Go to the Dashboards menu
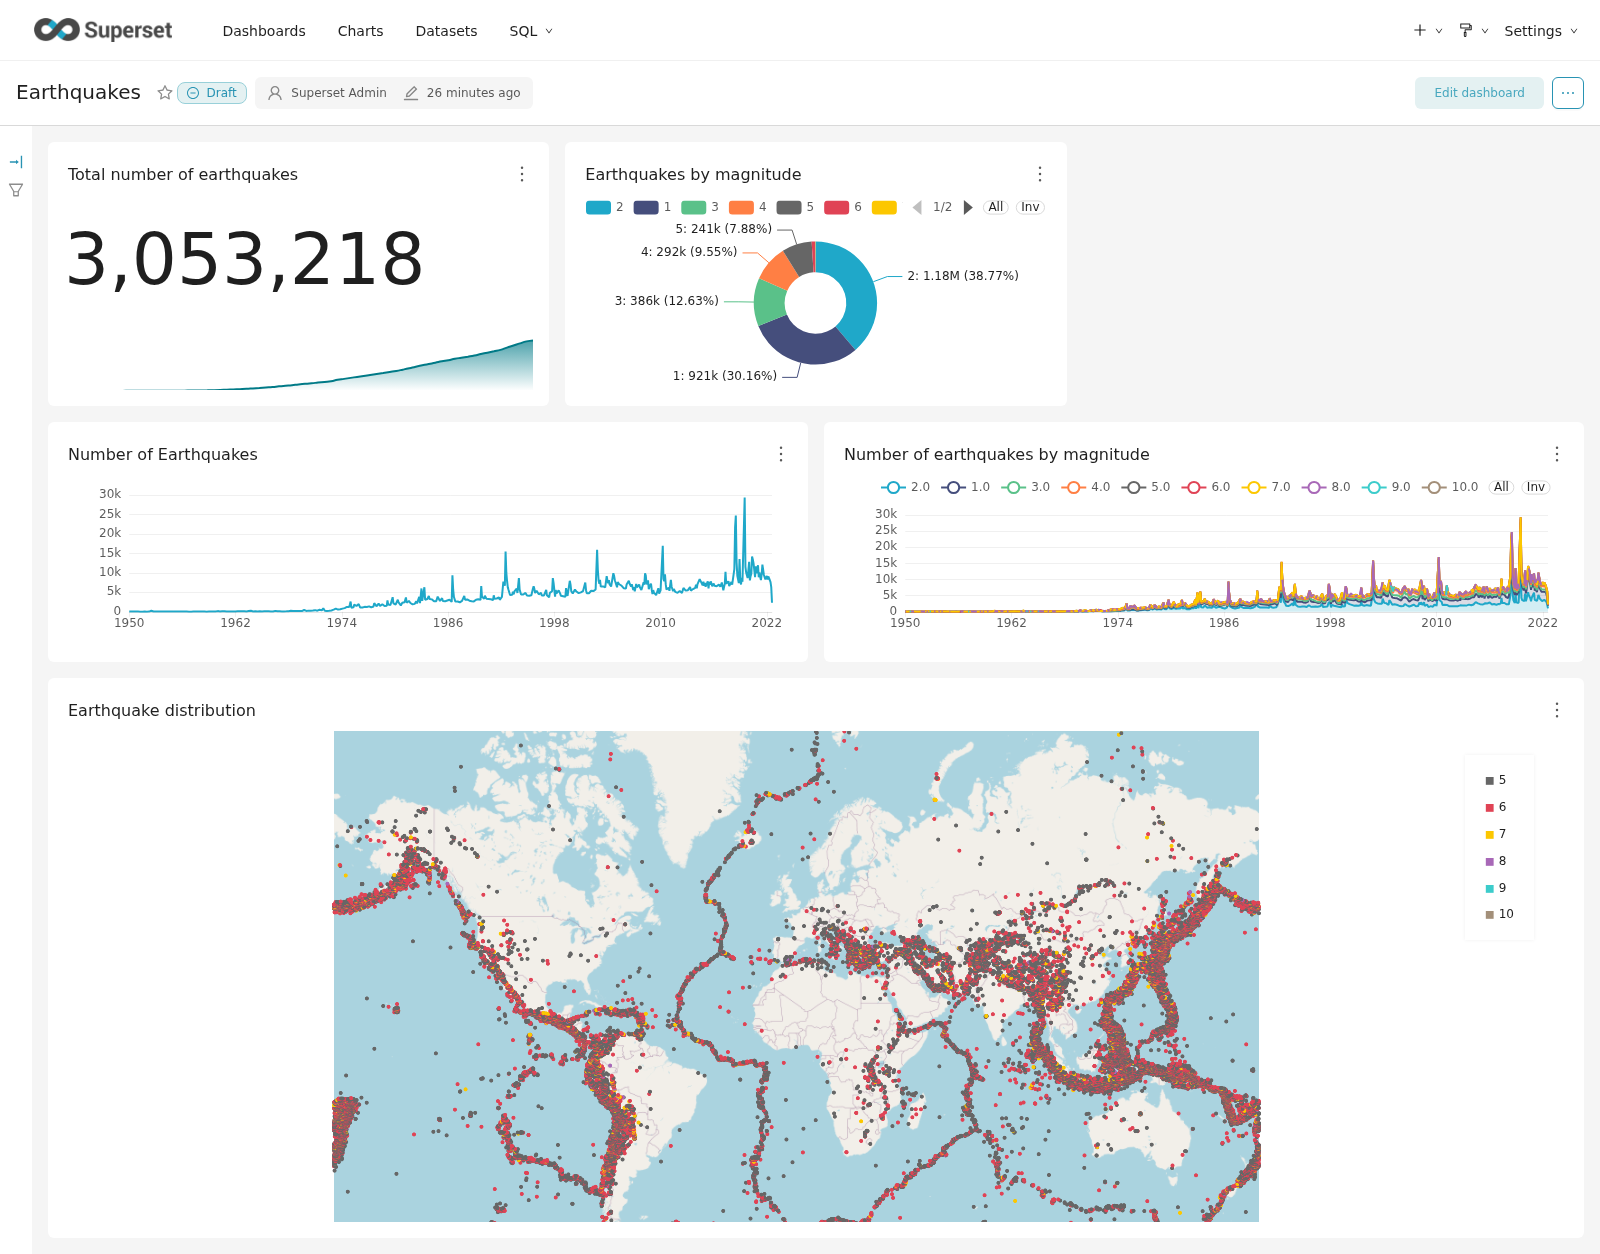 [264, 31]
